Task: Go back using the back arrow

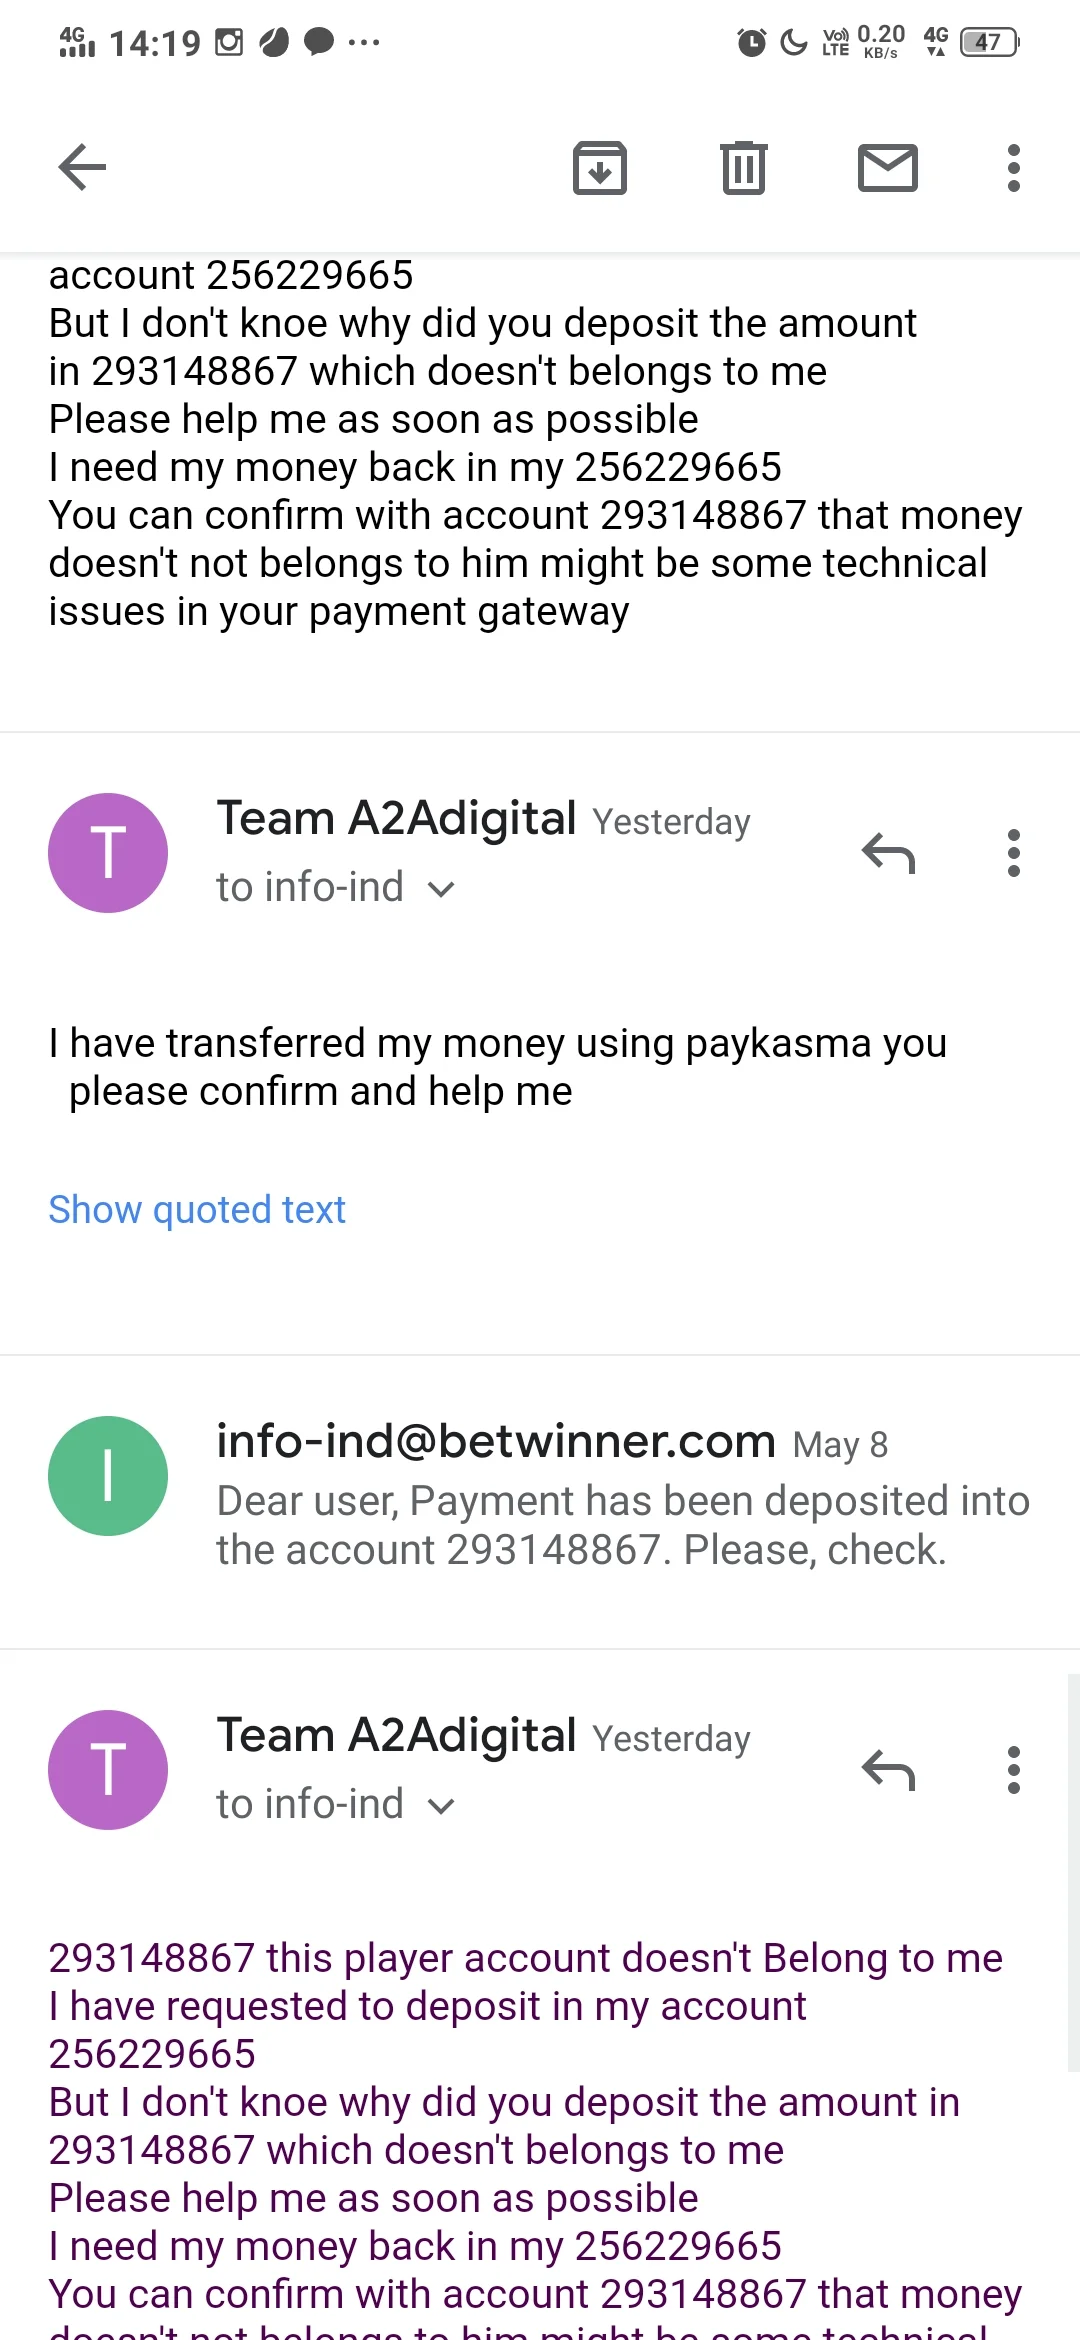Action: tap(82, 167)
